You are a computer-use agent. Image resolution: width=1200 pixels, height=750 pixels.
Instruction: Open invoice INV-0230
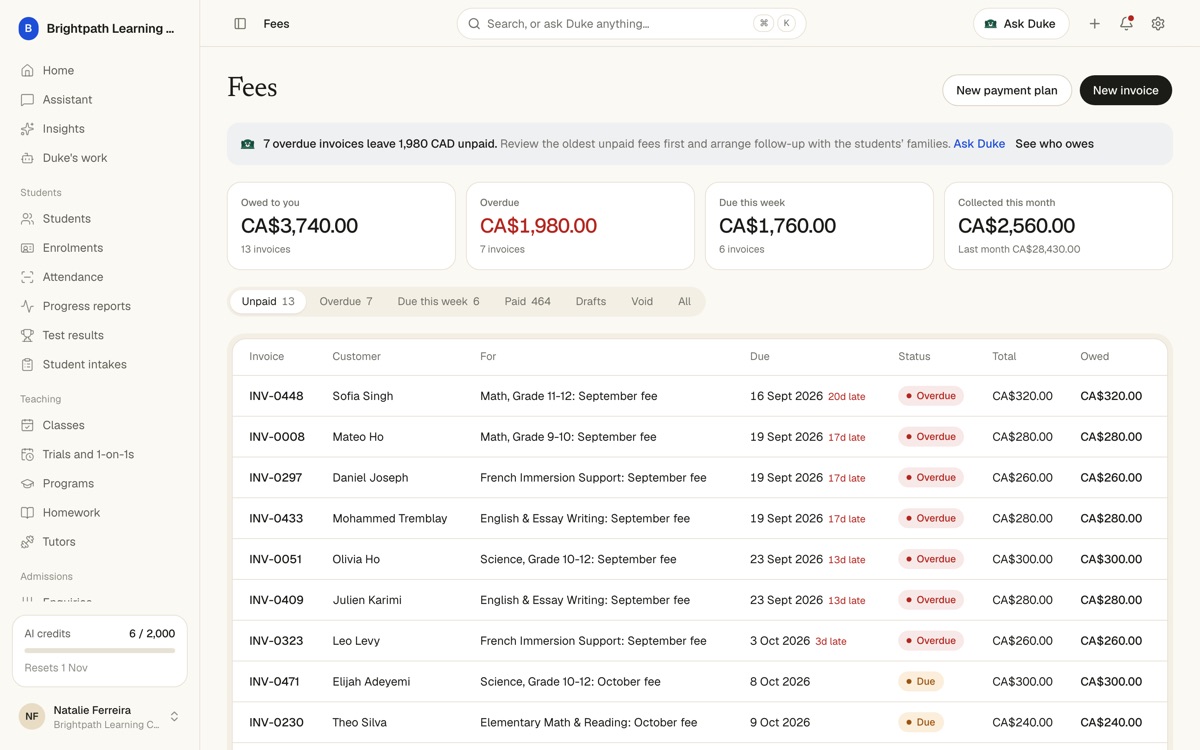click(x=276, y=722)
